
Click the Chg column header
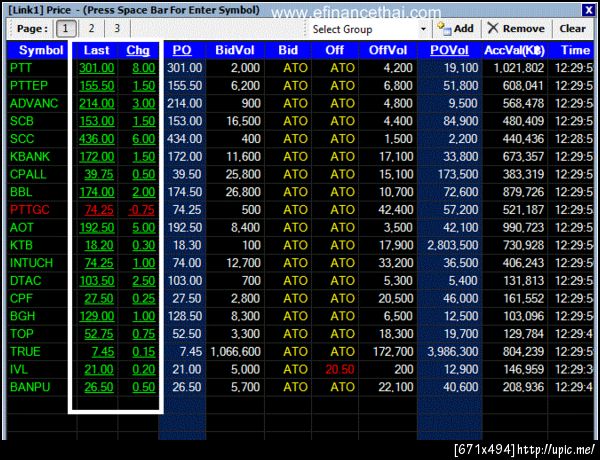tap(138, 50)
